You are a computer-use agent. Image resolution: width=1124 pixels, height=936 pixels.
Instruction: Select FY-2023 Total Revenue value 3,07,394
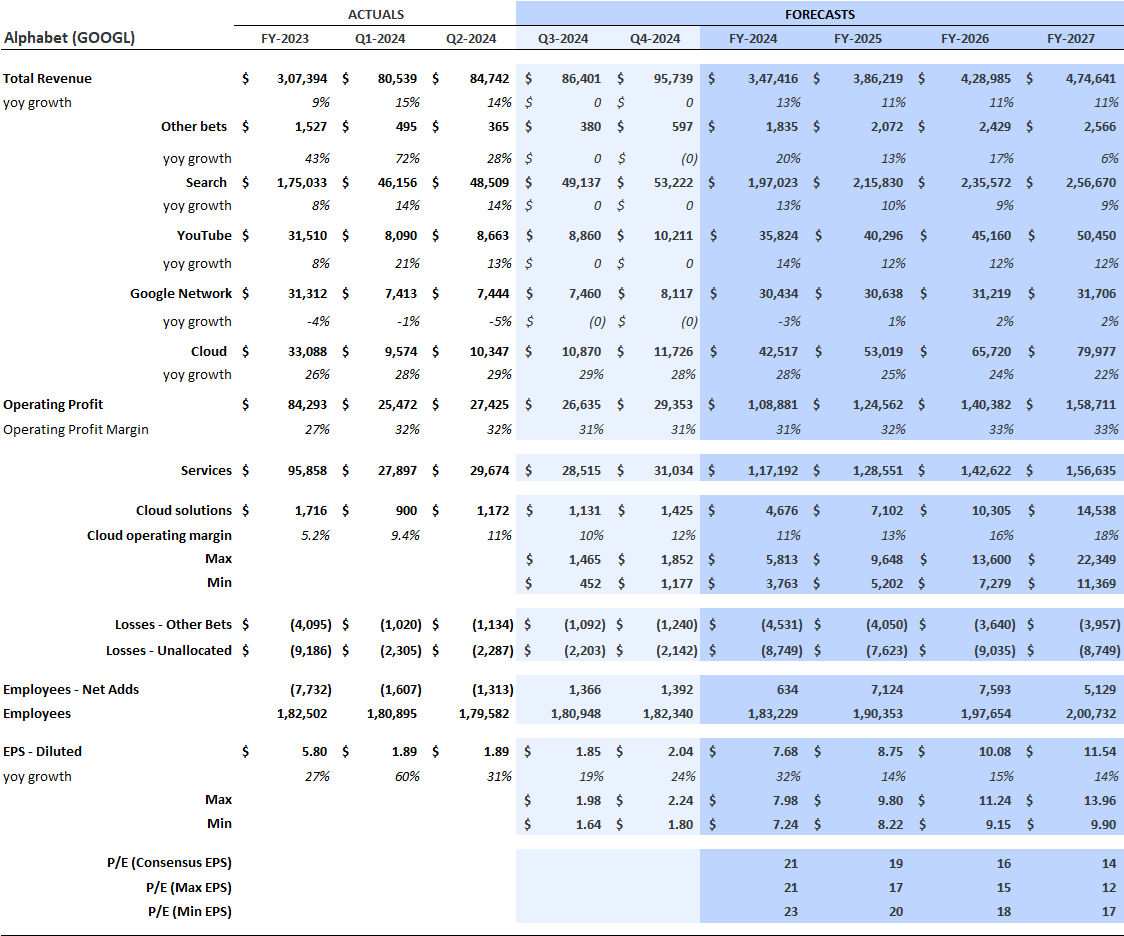[298, 78]
